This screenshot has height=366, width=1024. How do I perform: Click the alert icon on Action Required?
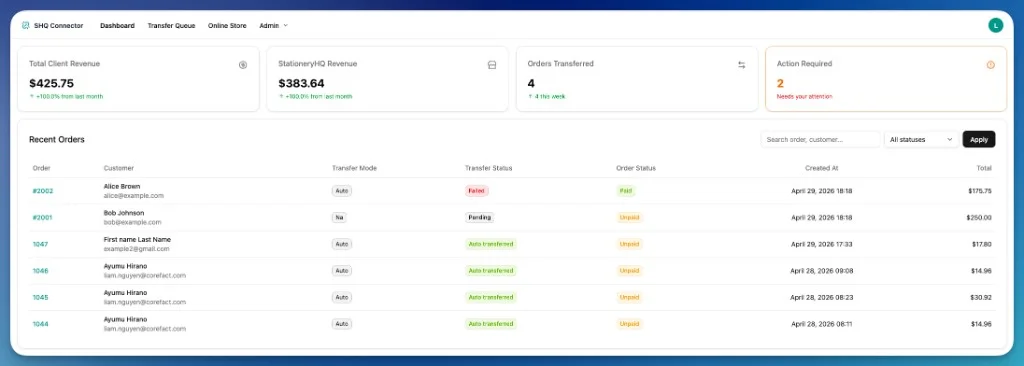[x=991, y=65]
